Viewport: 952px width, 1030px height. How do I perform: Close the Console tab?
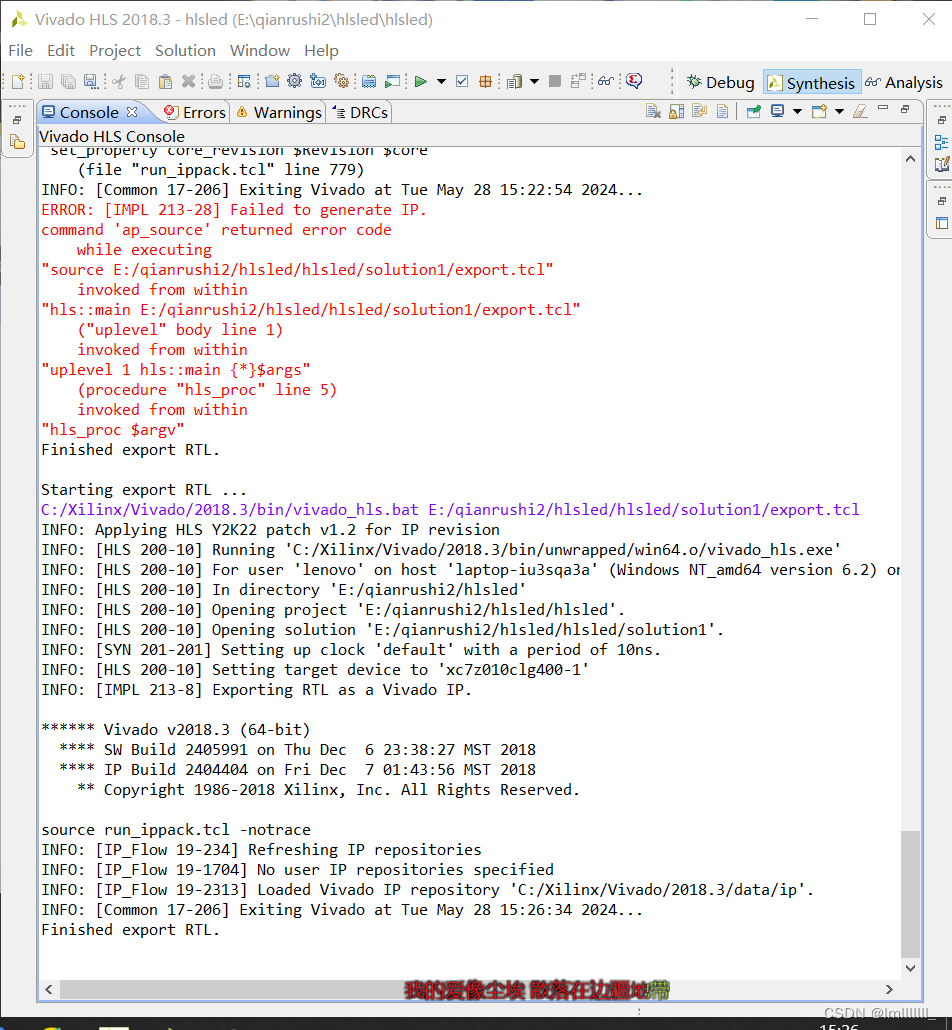132,112
